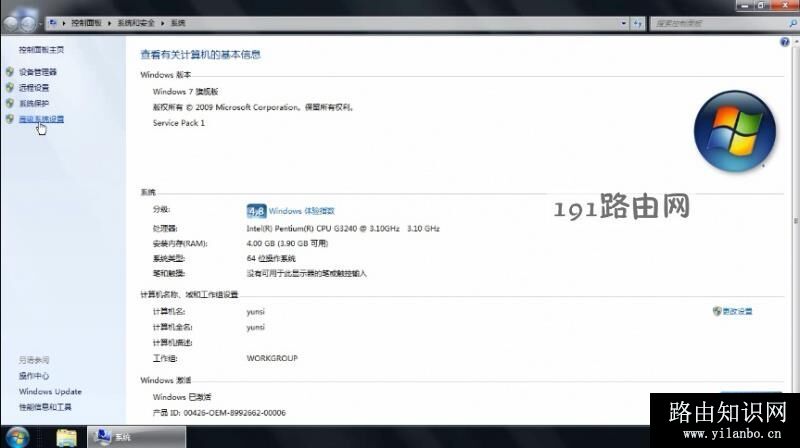Viewport: 800px width, 448px height.
Task: Click the address bar refresh button
Action: point(638,23)
